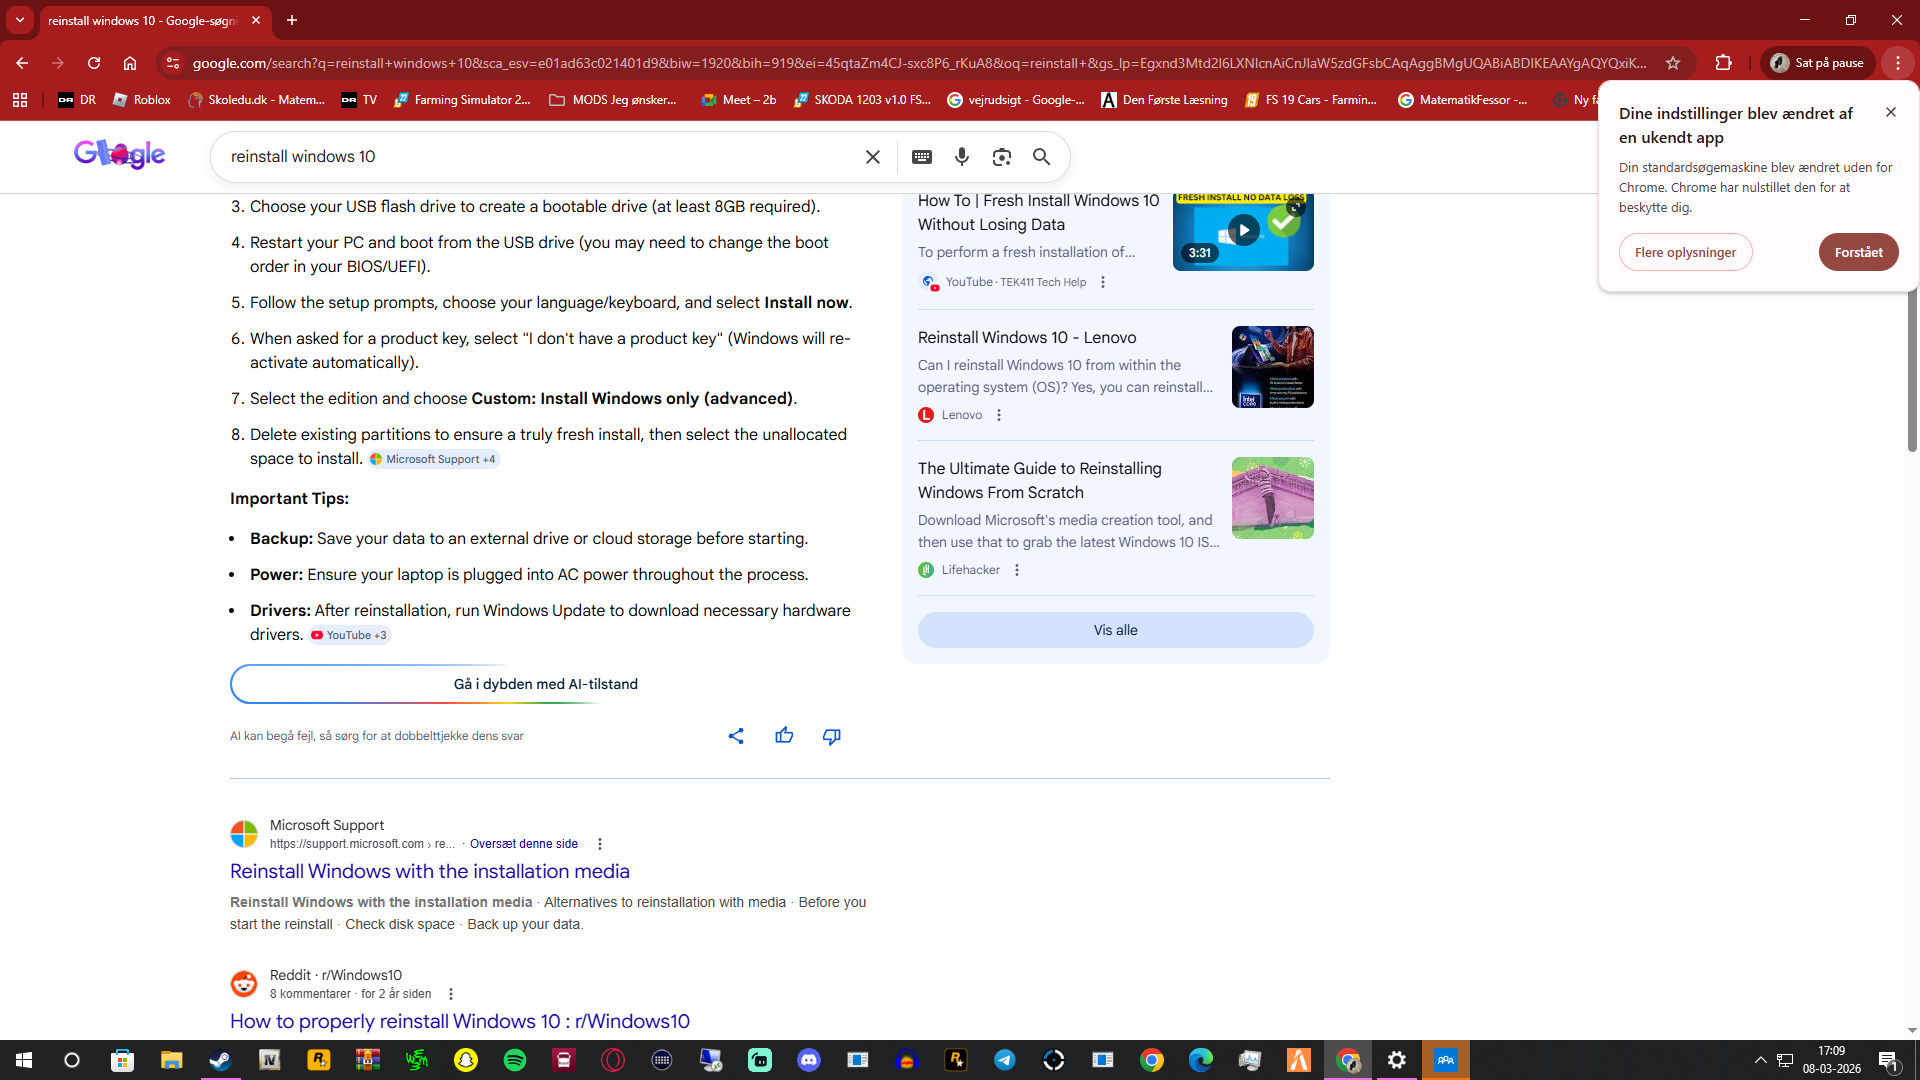Open Spotify from the taskbar
The width and height of the screenshot is (1920, 1080).
[x=515, y=1060]
